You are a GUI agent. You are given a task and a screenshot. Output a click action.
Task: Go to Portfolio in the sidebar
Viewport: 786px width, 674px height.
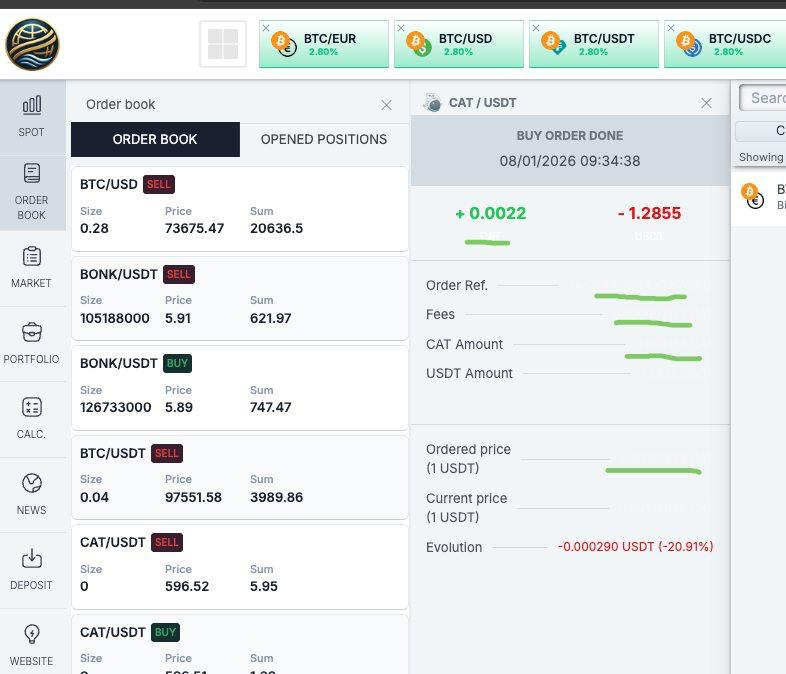[x=31, y=343]
